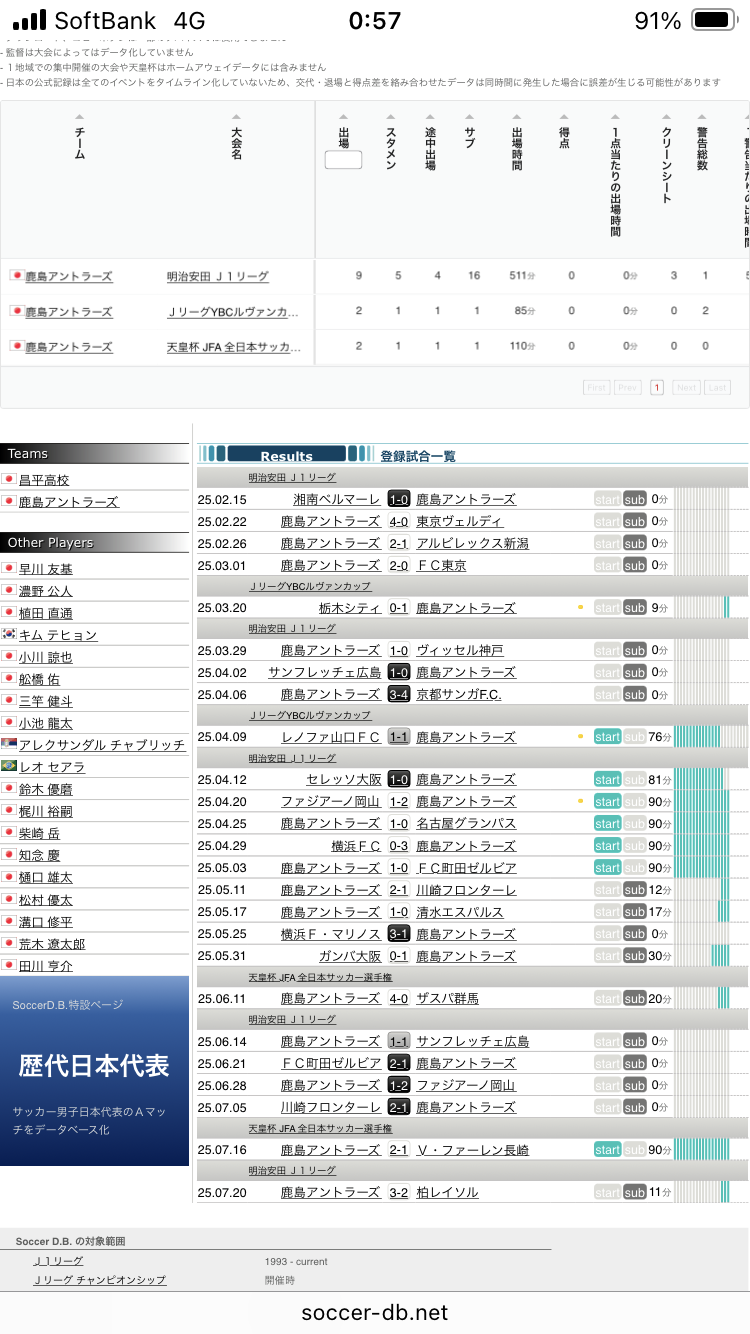The image size is (750, 1334).
Task: Open the player page for 鈴木 優磨
Action: [x=46, y=789]
